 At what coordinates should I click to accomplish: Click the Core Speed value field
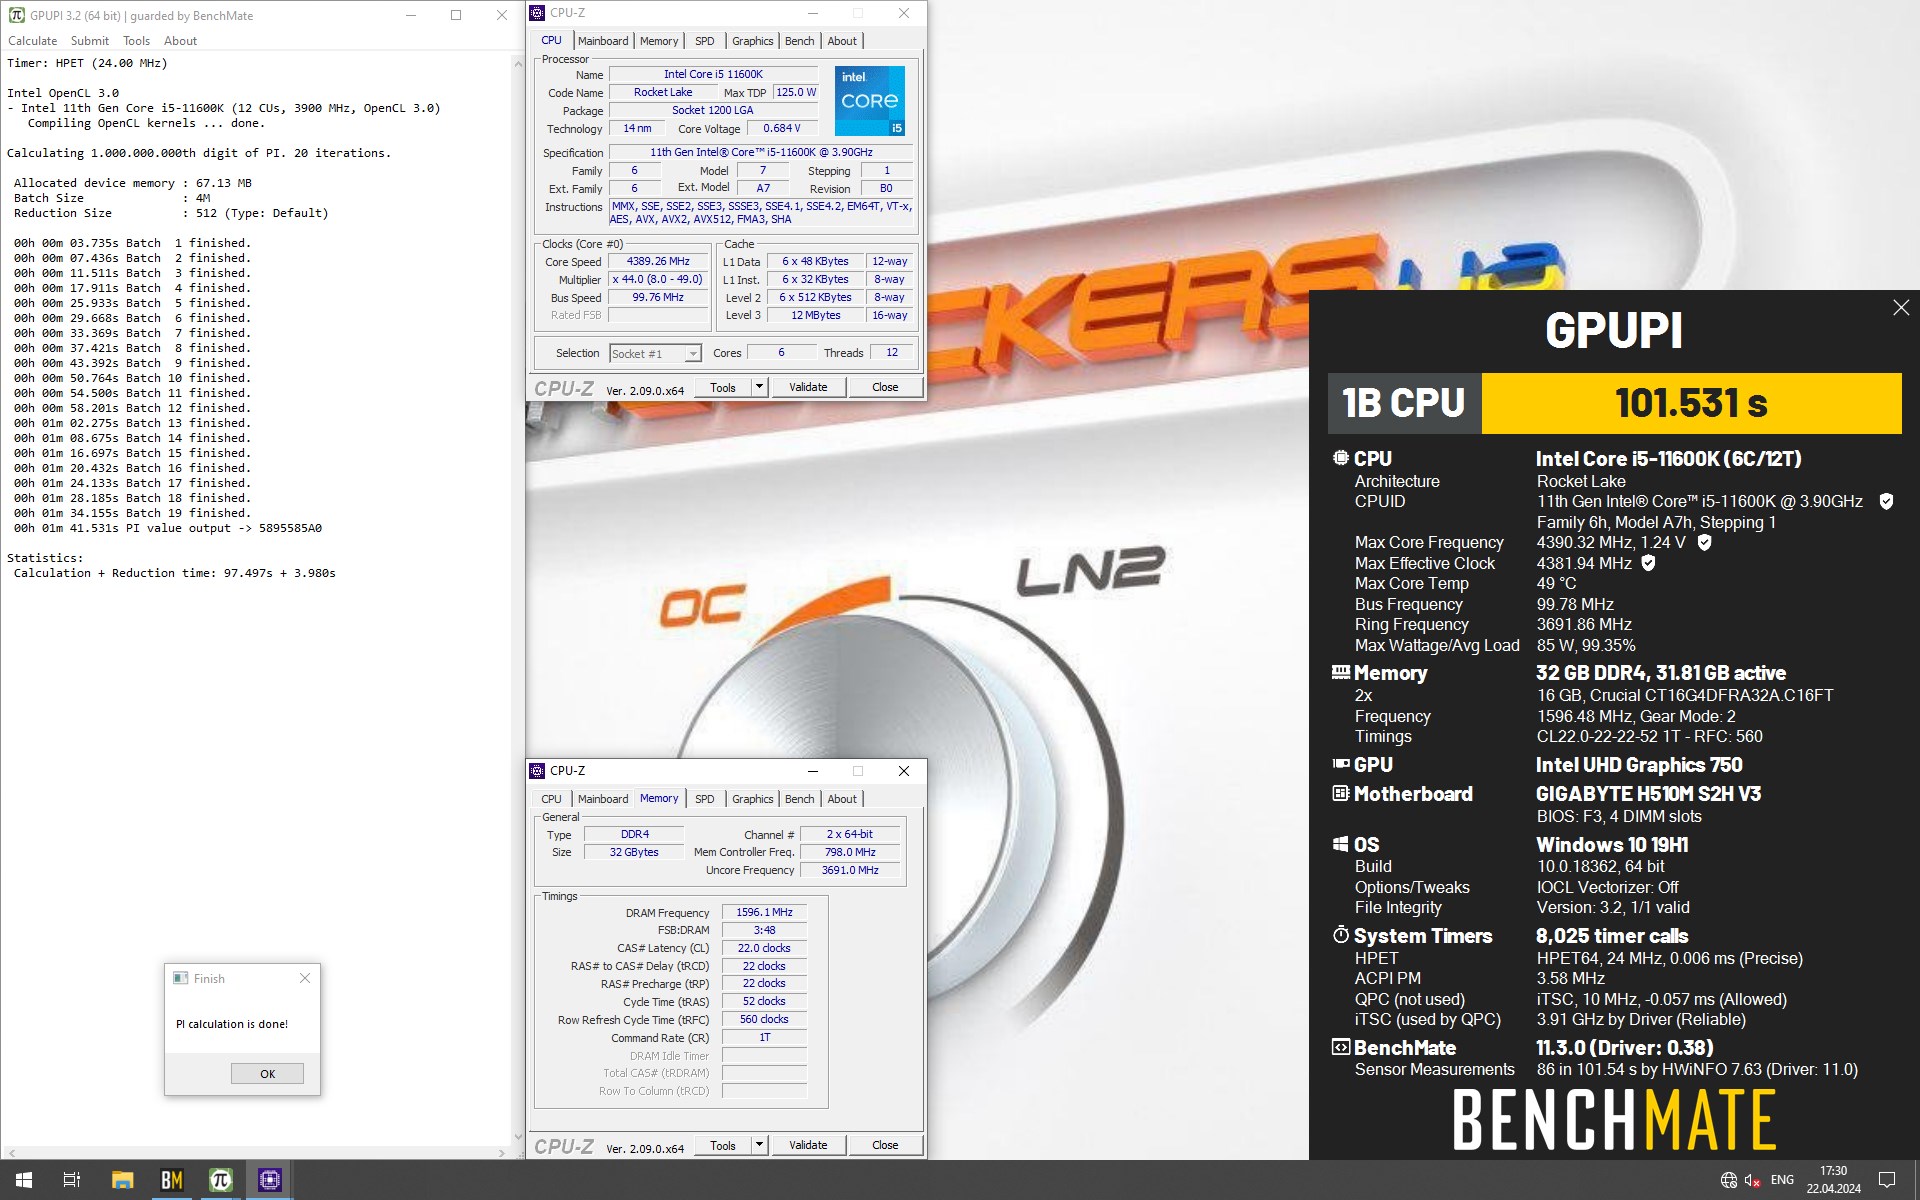click(658, 261)
